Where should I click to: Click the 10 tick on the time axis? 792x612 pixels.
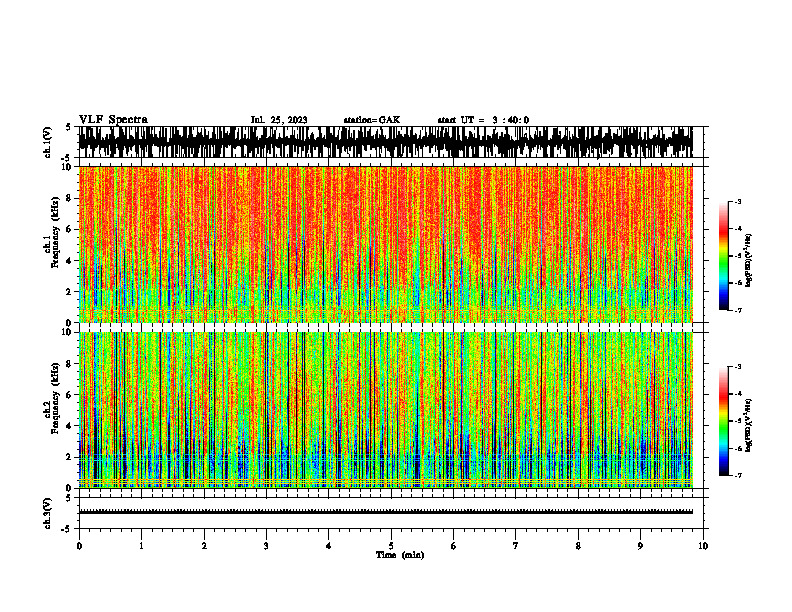click(x=703, y=546)
